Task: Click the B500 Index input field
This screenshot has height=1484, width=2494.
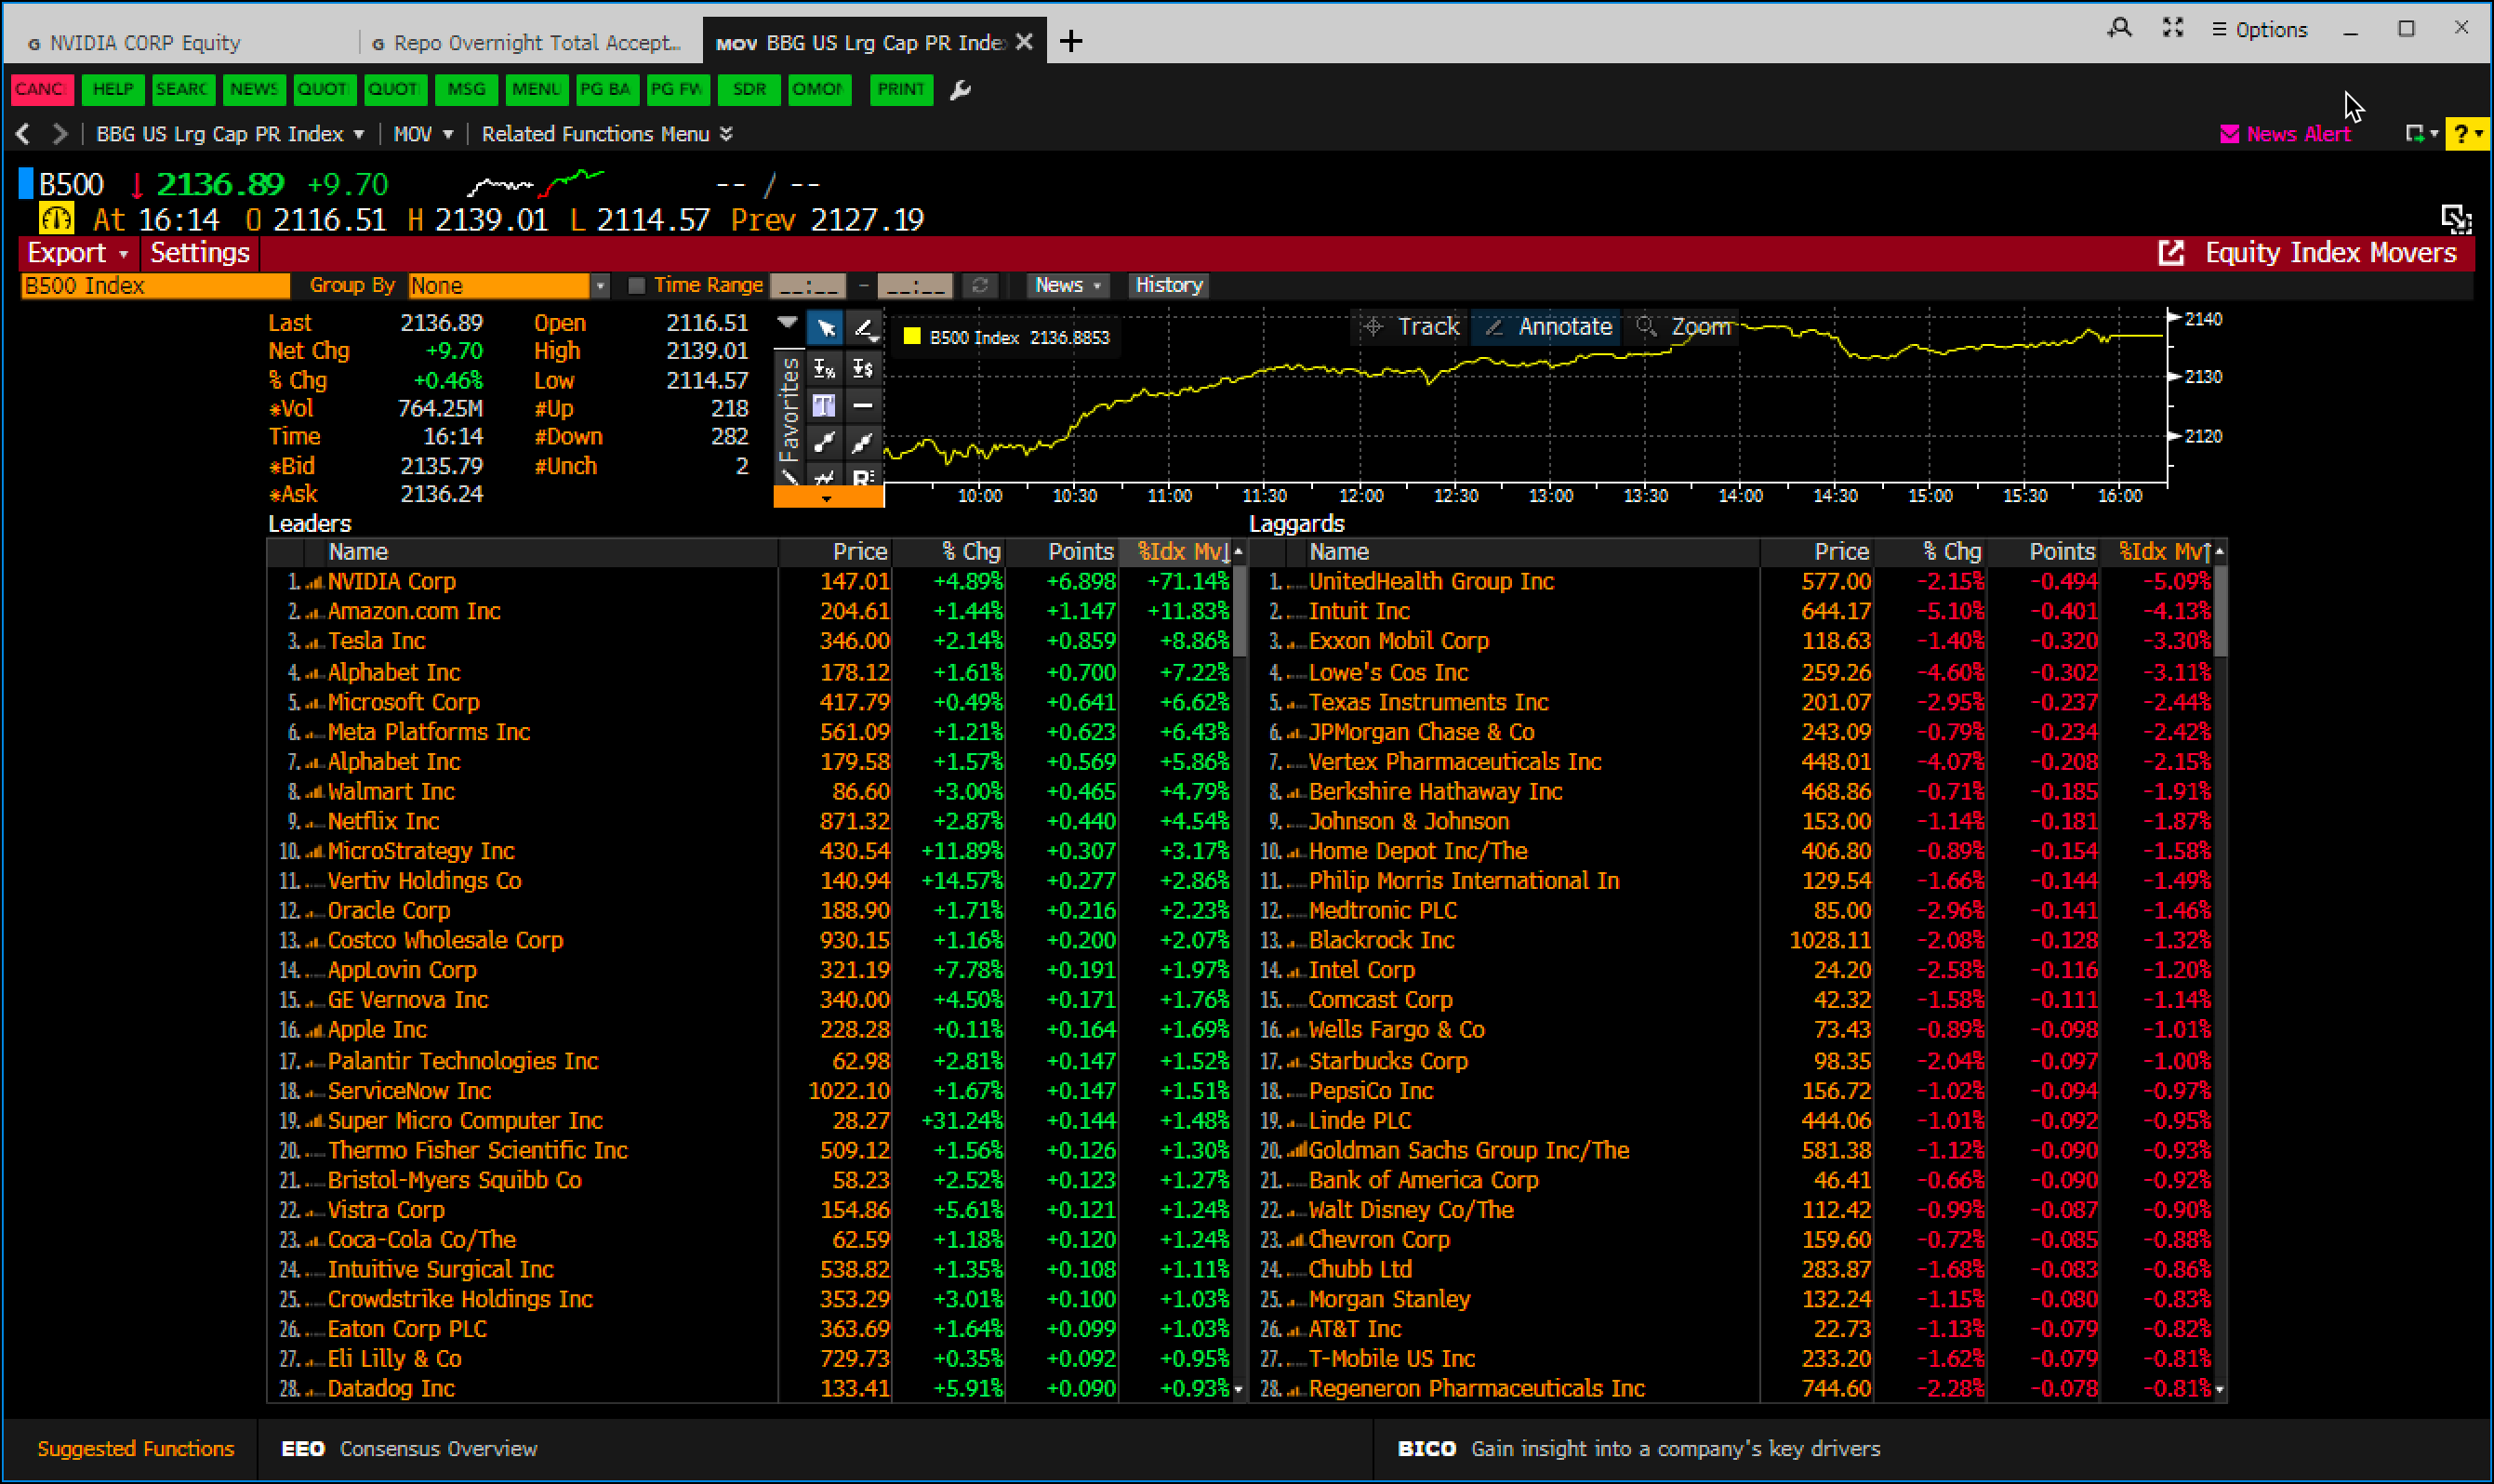Action: tap(156, 286)
